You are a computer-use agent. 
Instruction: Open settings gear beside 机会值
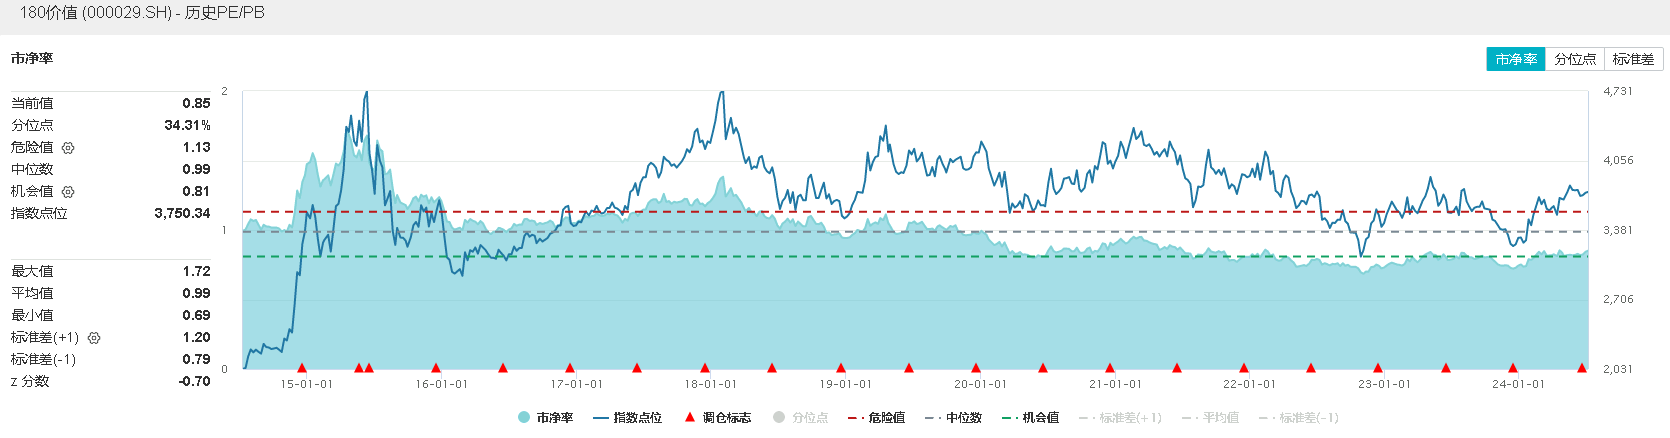[68, 192]
